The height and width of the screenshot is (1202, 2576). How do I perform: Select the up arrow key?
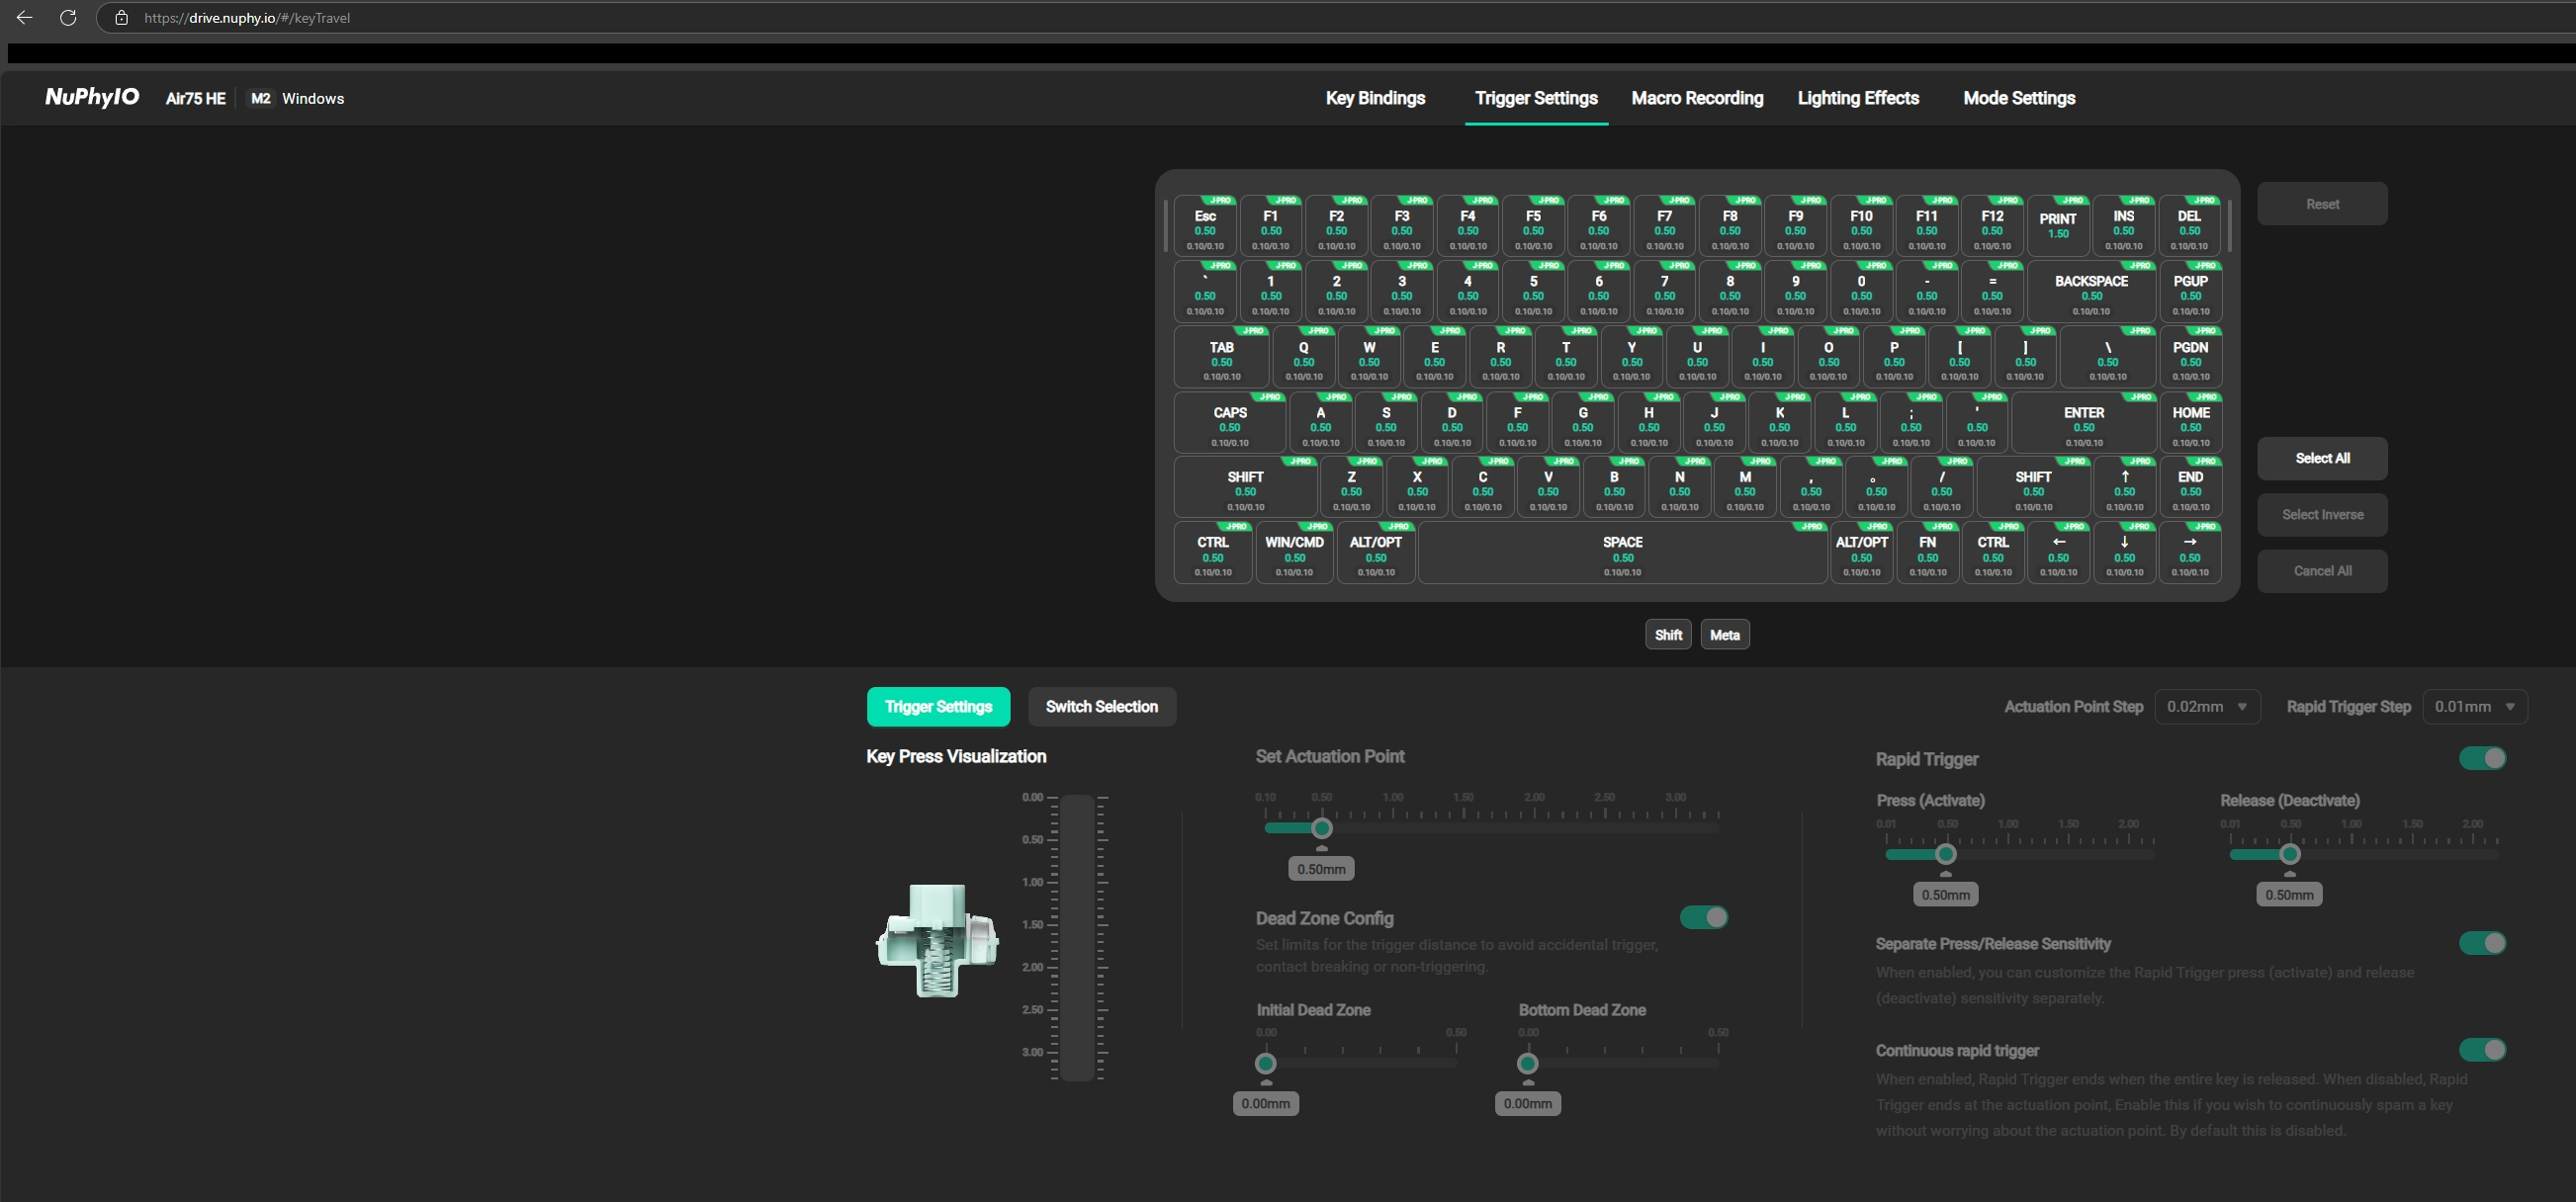pyautogui.click(x=2124, y=488)
